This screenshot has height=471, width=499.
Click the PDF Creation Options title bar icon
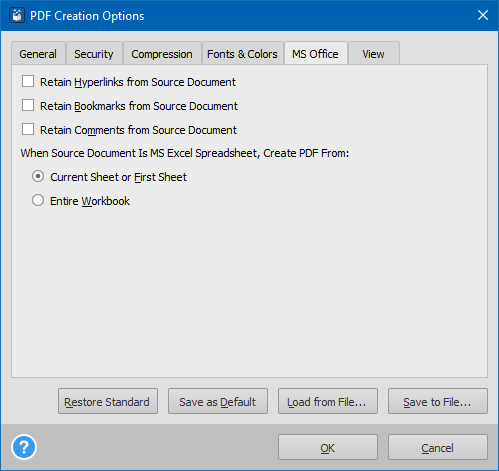coord(17,15)
